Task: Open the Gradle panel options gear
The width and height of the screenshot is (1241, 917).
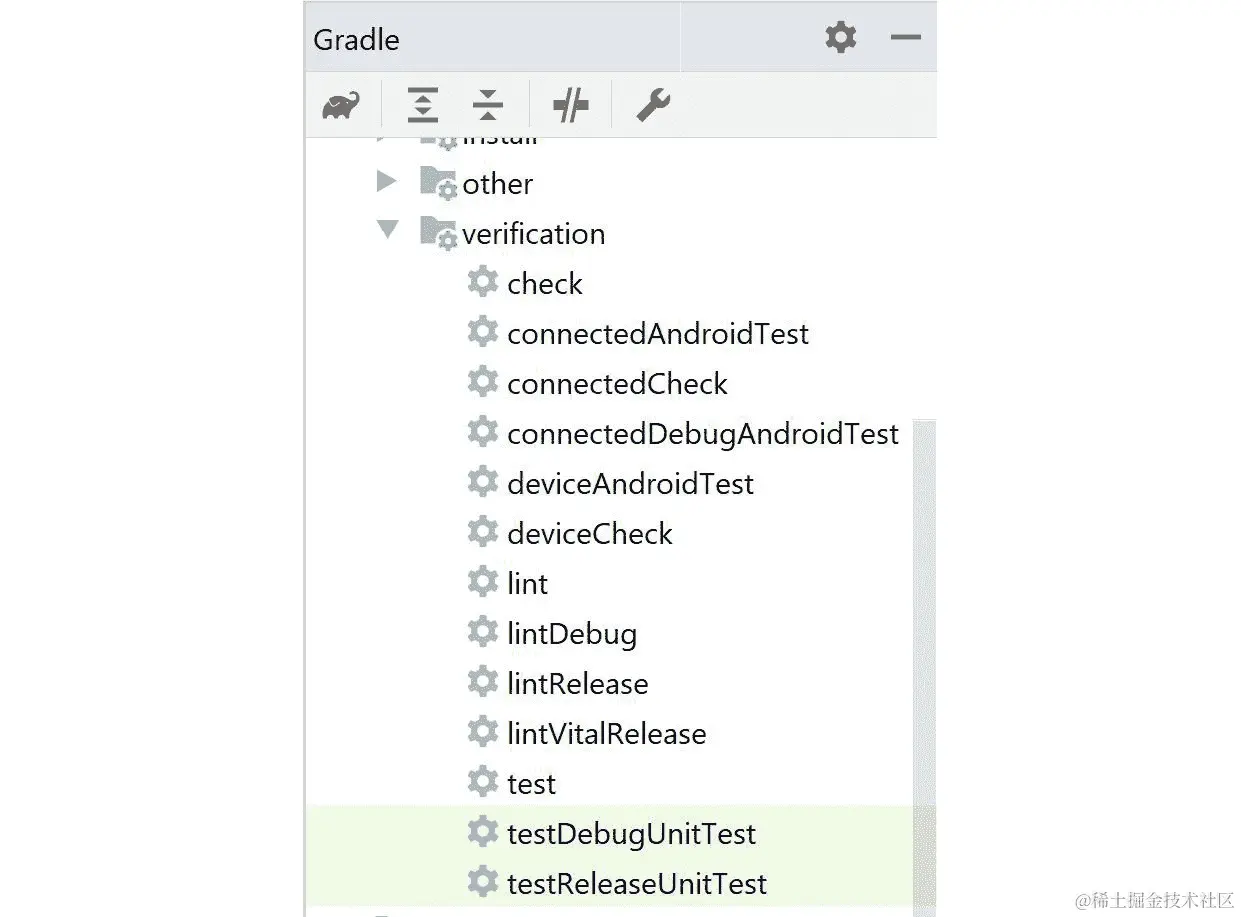Action: tap(840, 38)
